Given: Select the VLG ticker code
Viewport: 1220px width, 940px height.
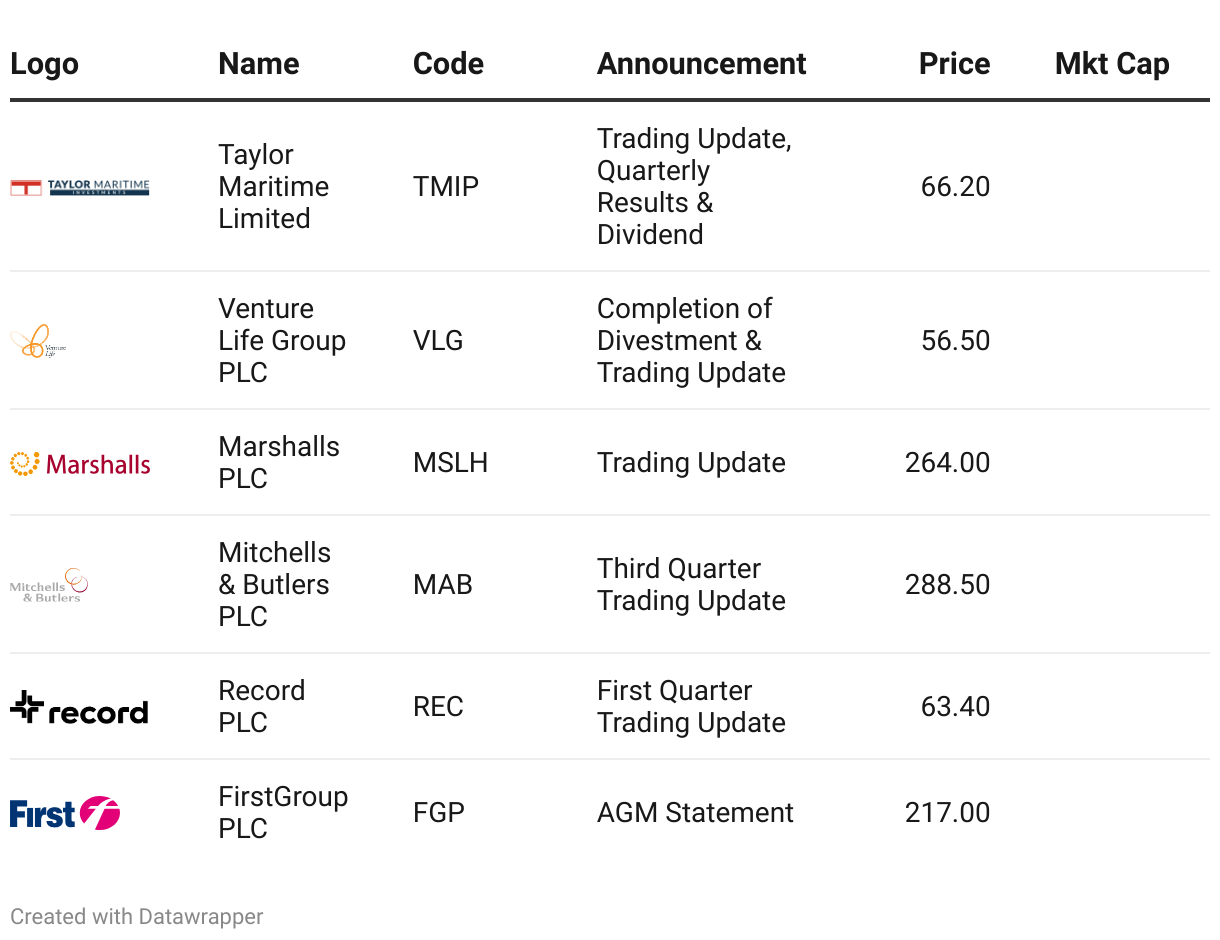Looking at the screenshot, I should click(x=438, y=341).
